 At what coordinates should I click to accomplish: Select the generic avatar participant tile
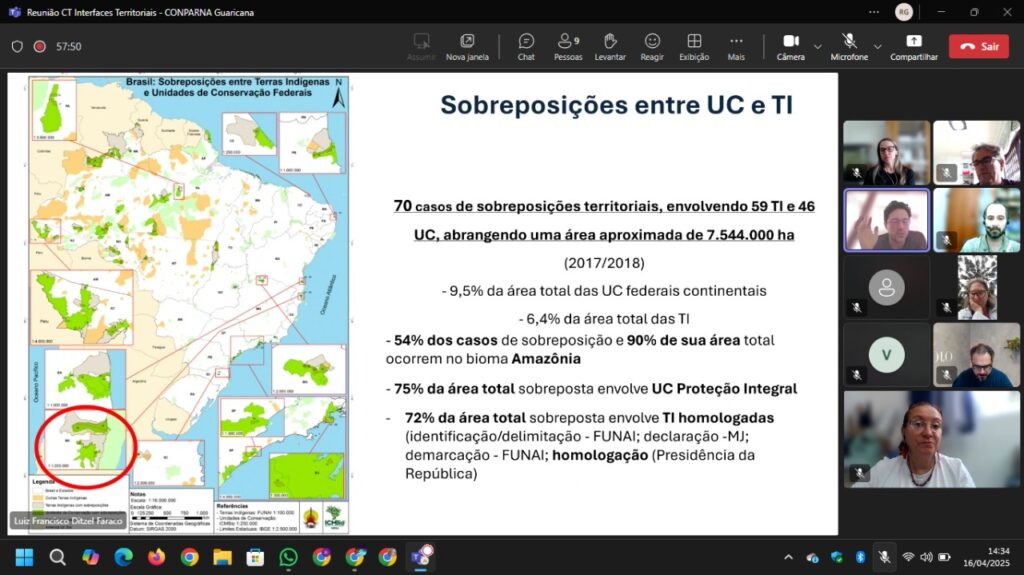point(886,288)
